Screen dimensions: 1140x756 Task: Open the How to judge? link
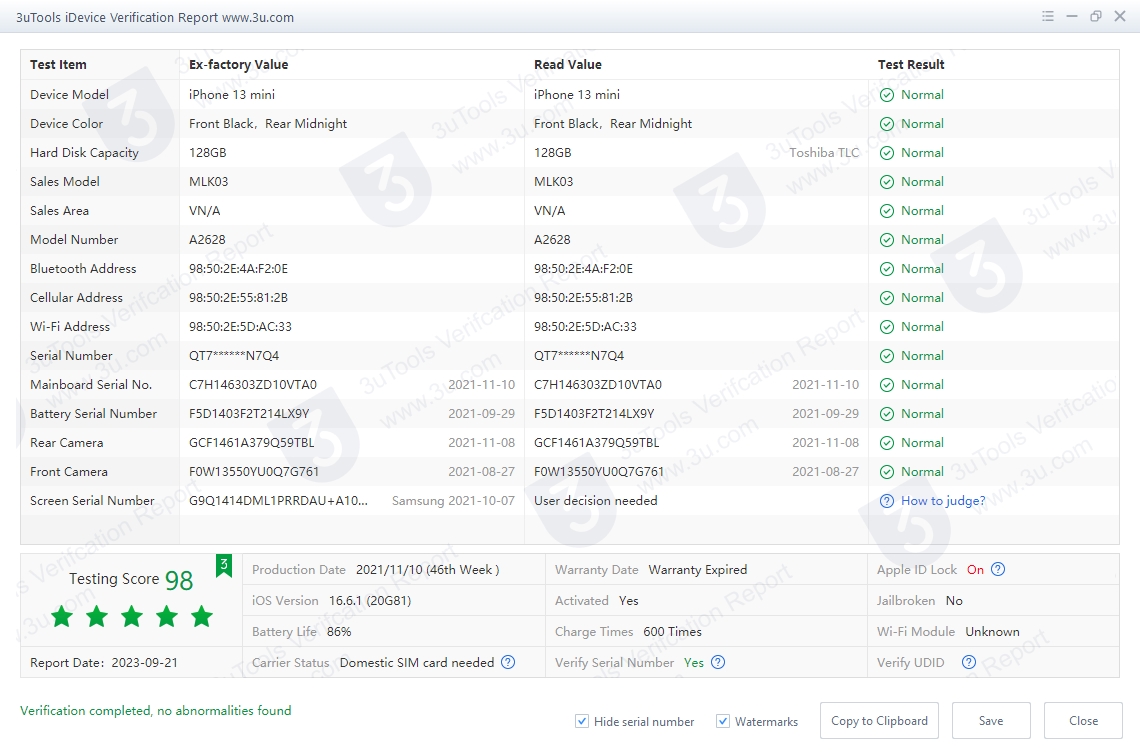pos(943,501)
